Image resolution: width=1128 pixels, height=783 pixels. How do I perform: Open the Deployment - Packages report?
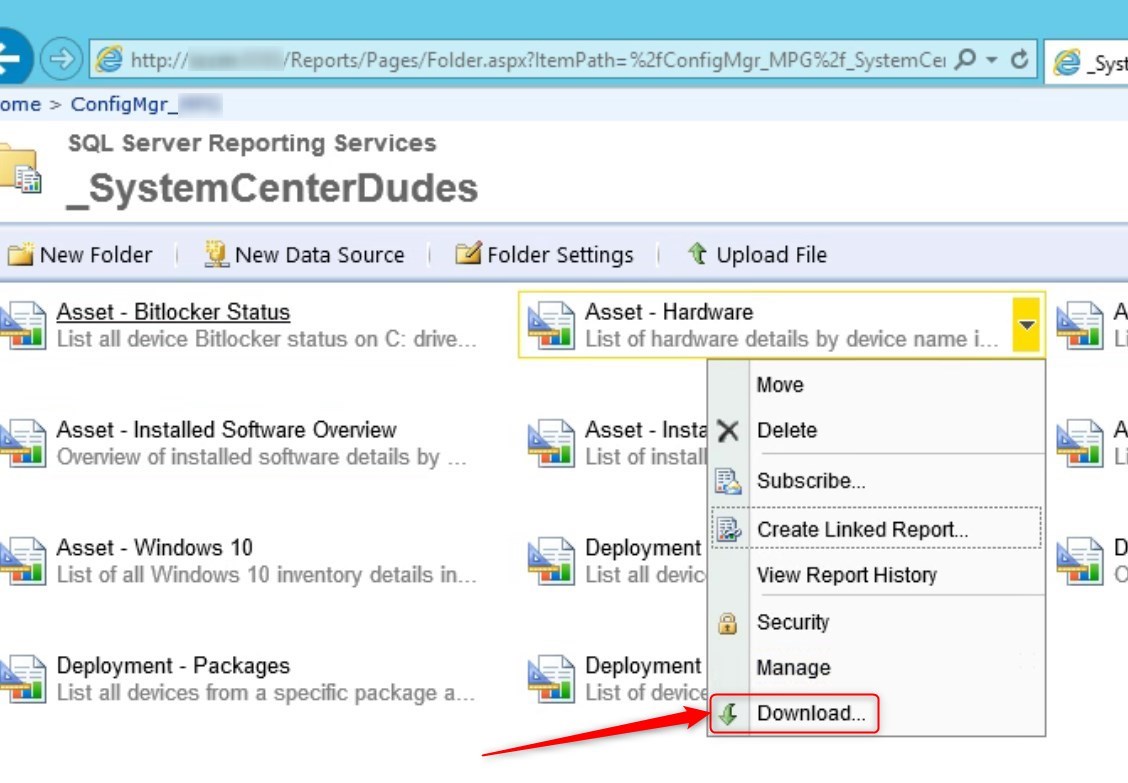[173, 666]
